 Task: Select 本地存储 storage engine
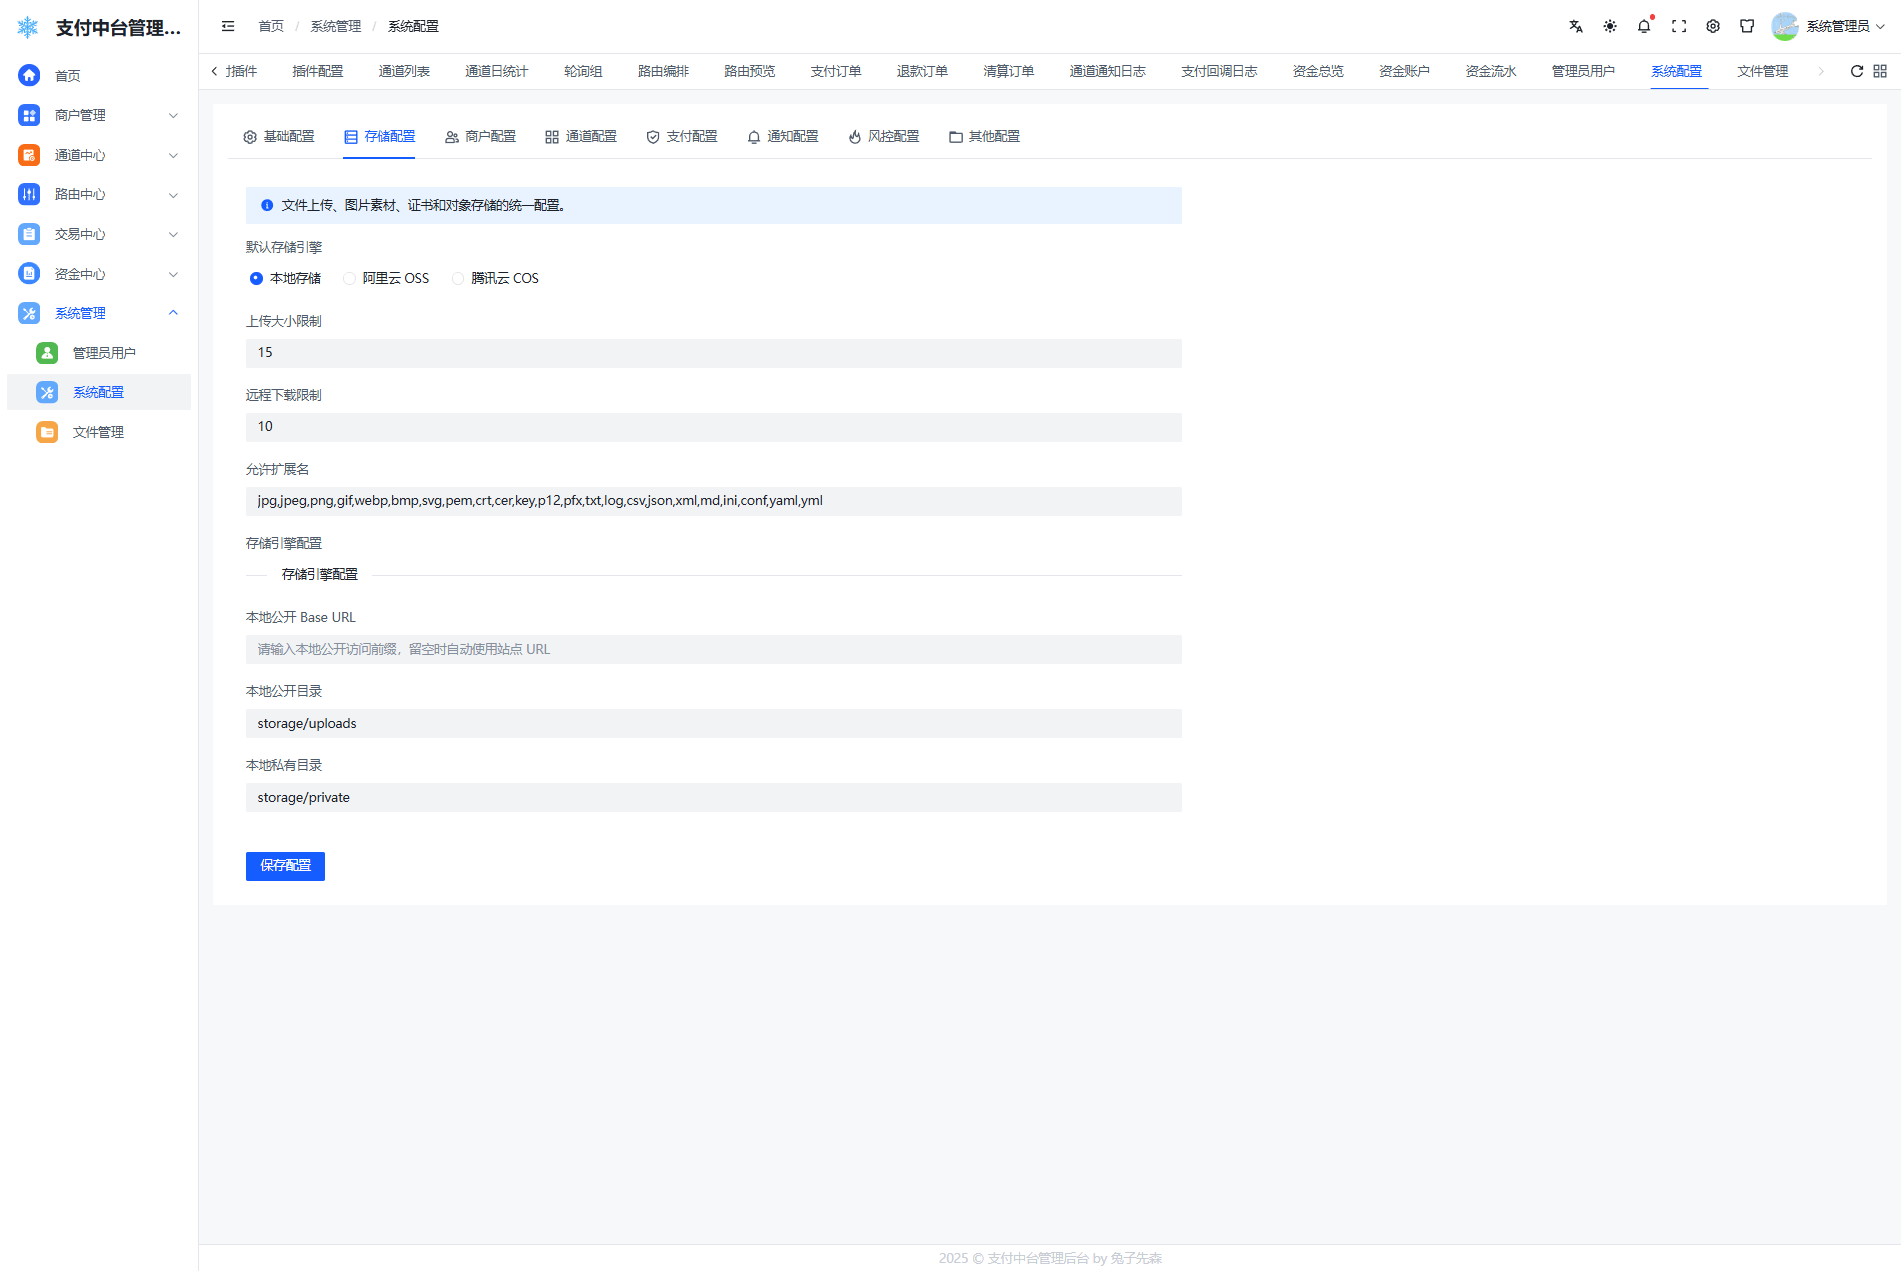[x=257, y=279]
